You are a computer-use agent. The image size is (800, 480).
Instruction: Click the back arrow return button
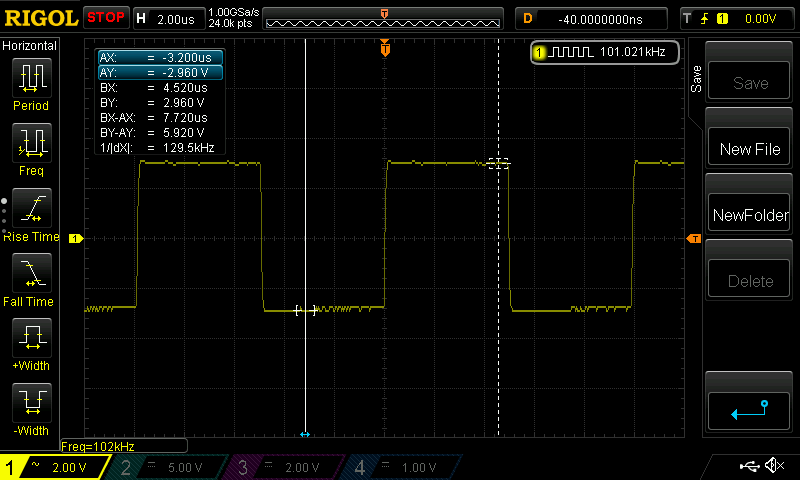750,408
